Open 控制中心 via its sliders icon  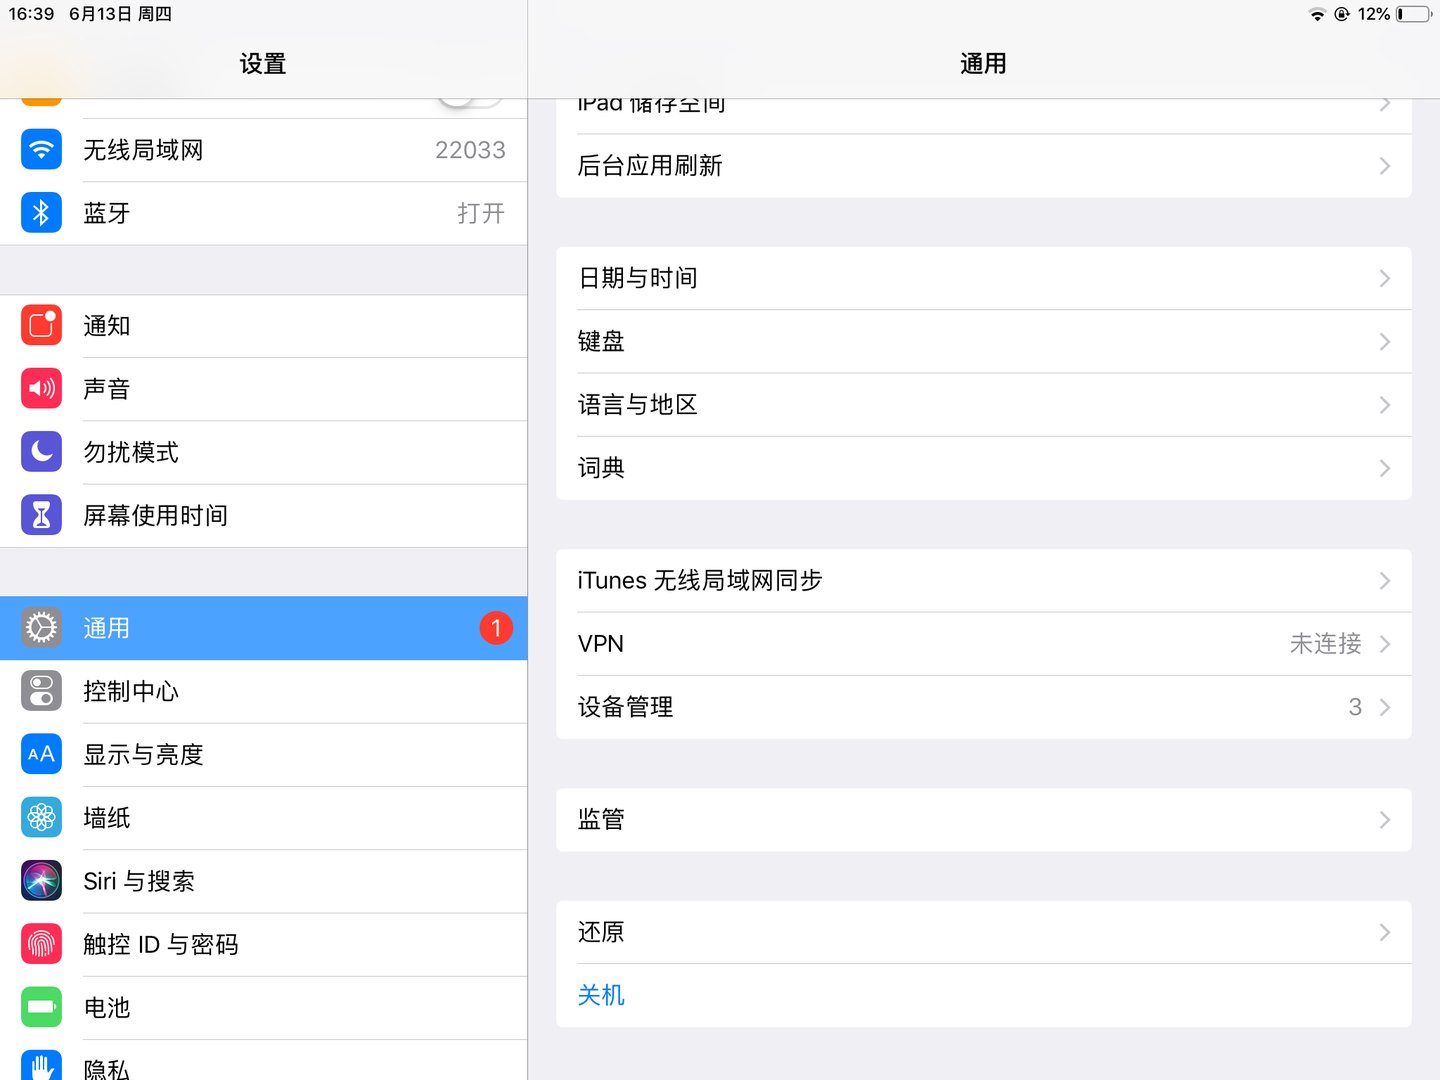point(41,690)
